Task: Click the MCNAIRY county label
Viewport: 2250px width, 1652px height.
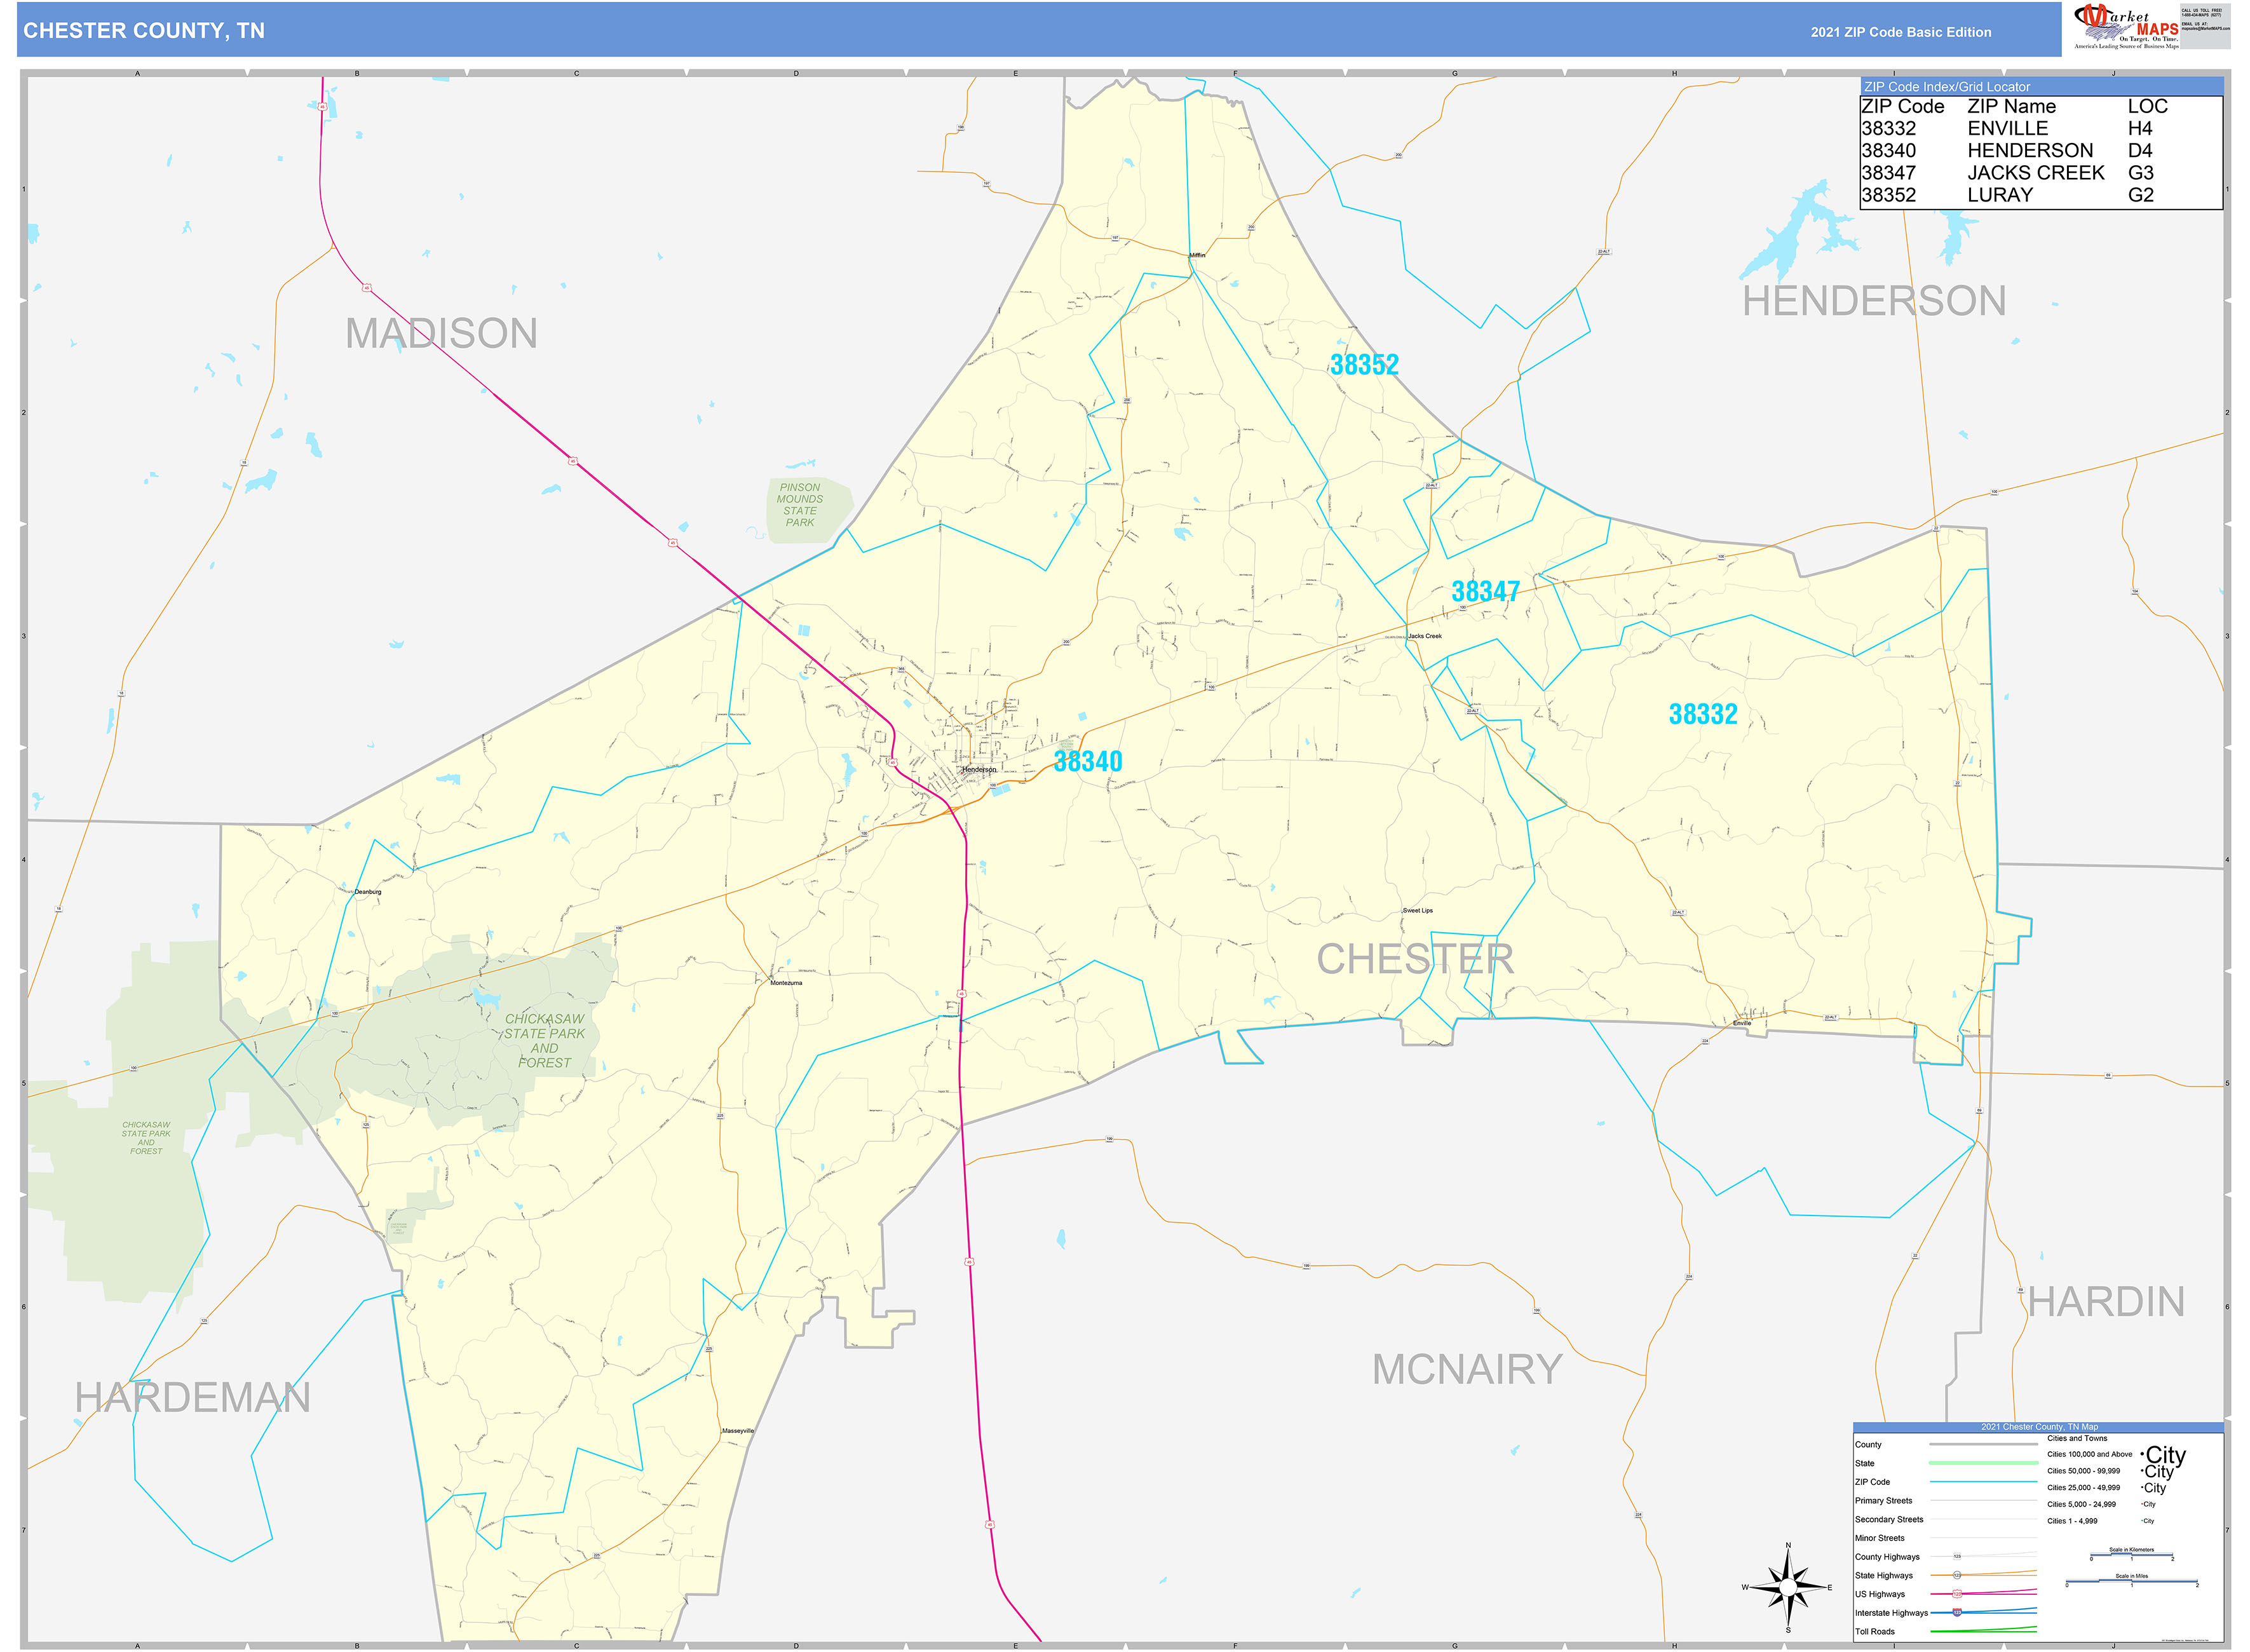Action: pyautogui.click(x=1466, y=1370)
